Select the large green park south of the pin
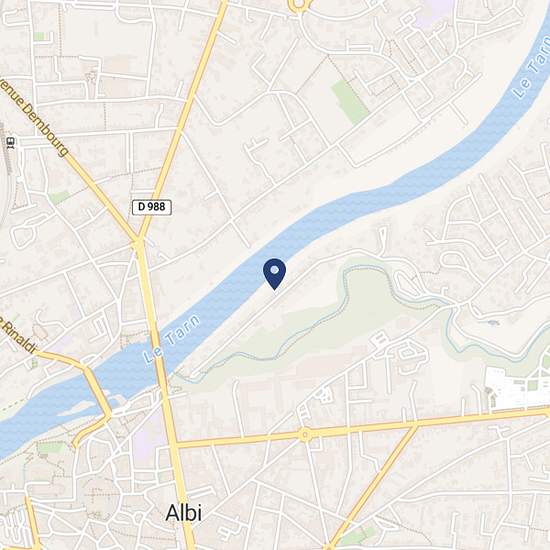Viewport: 550px width, 550px height. pos(316,323)
